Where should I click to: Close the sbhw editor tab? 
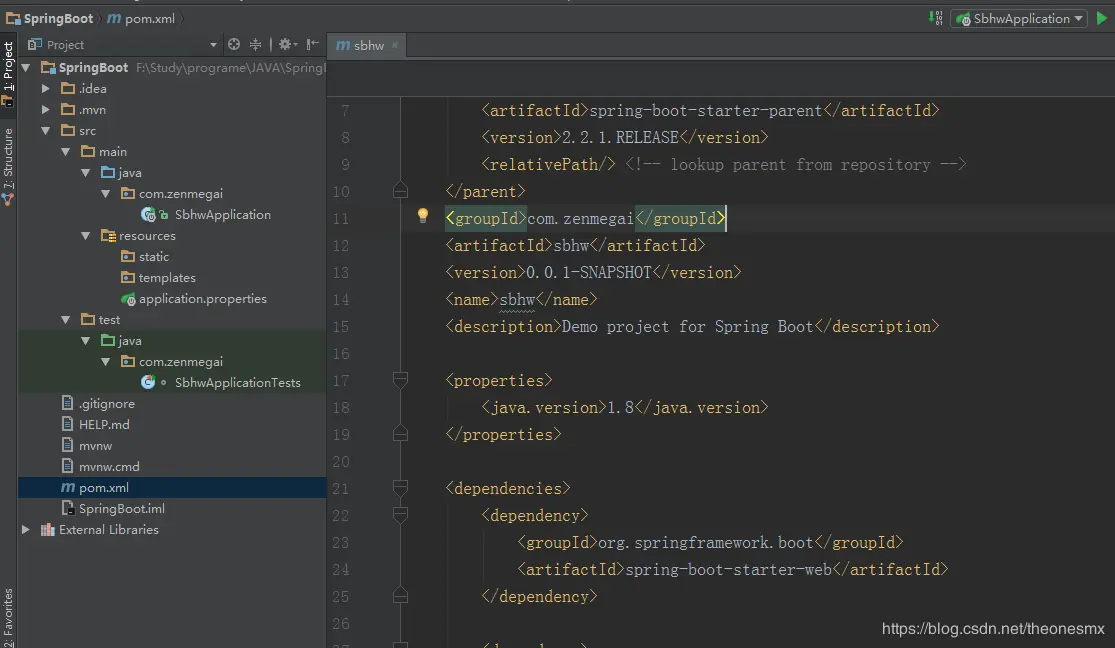[x=395, y=45]
